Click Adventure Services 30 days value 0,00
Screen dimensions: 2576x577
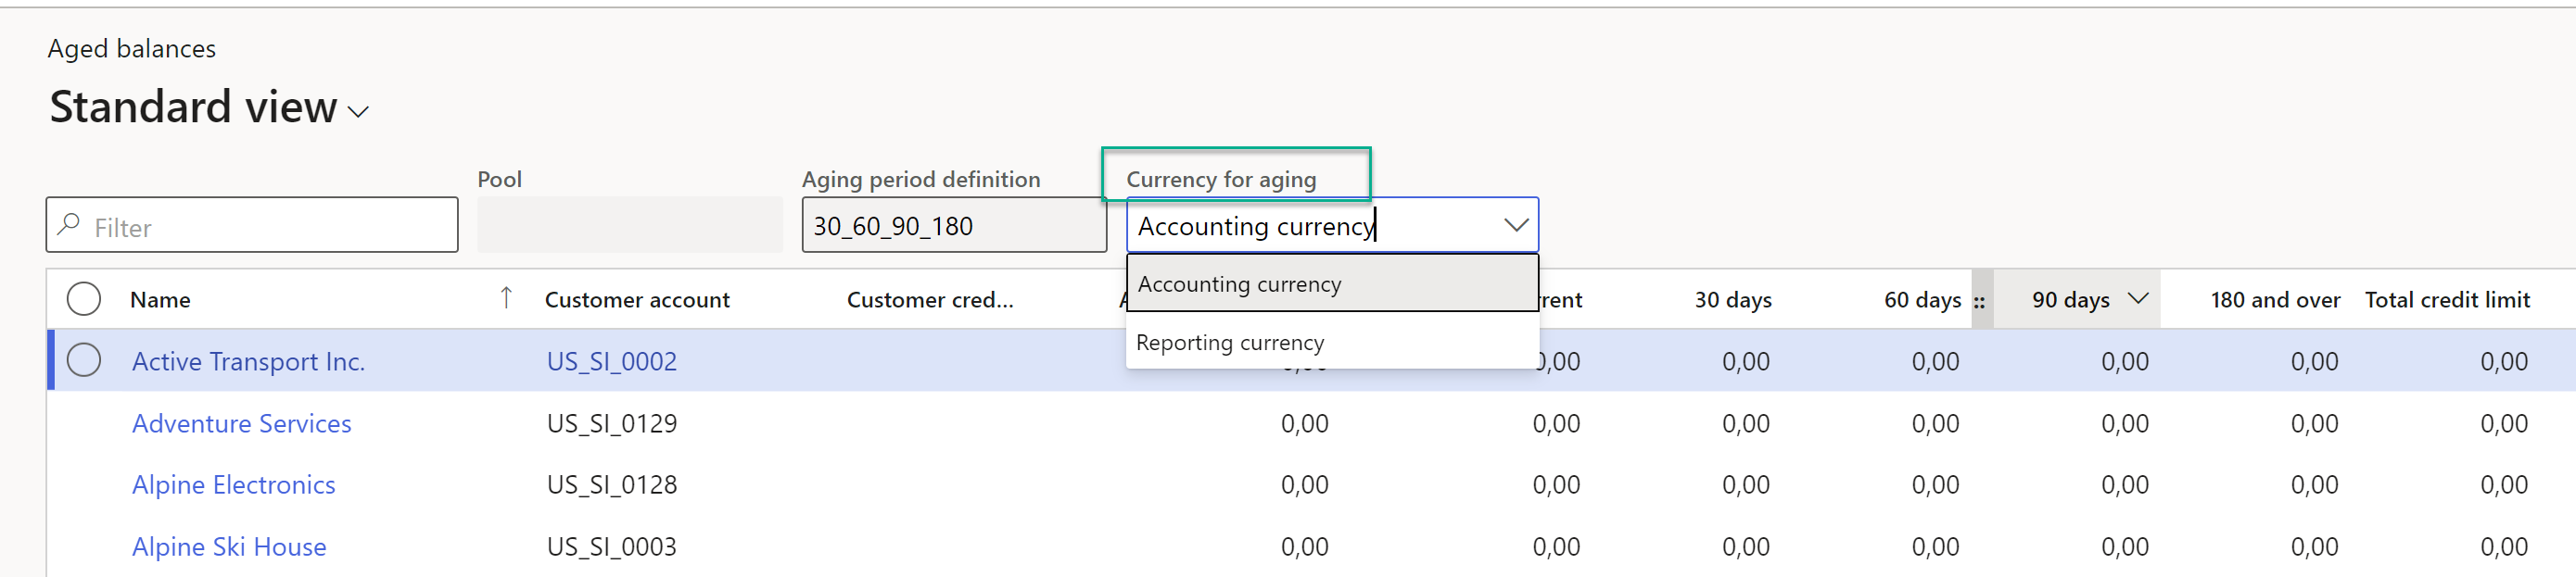[x=1745, y=423]
